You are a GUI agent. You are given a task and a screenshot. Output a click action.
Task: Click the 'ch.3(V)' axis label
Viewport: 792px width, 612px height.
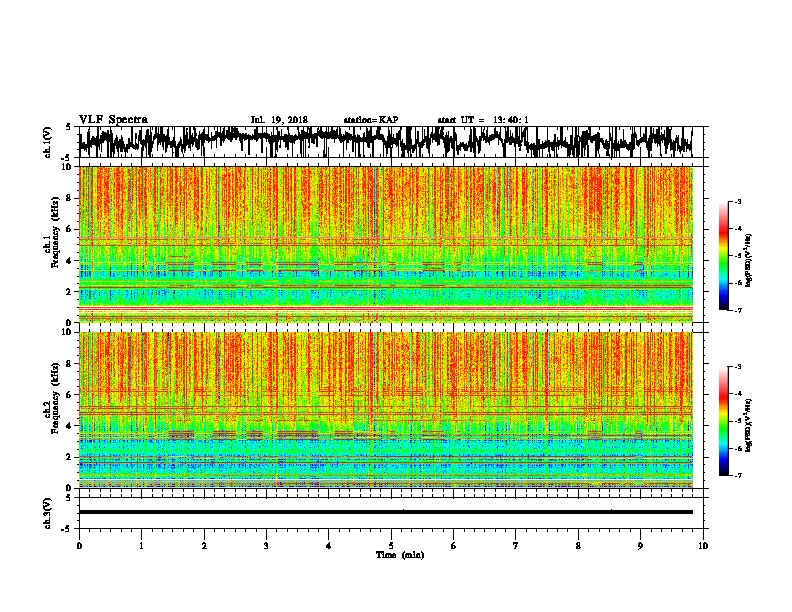pyautogui.click(x=48, y=513)
